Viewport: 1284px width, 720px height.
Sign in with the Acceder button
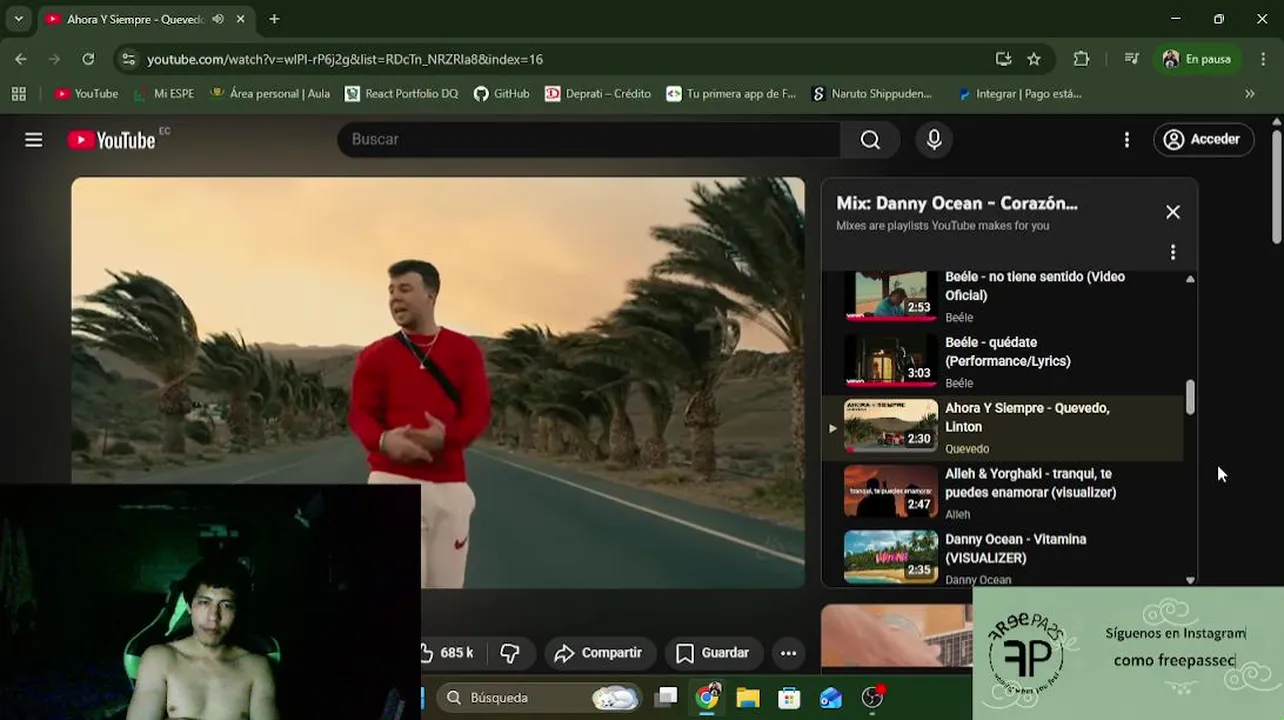[1203, 140]
